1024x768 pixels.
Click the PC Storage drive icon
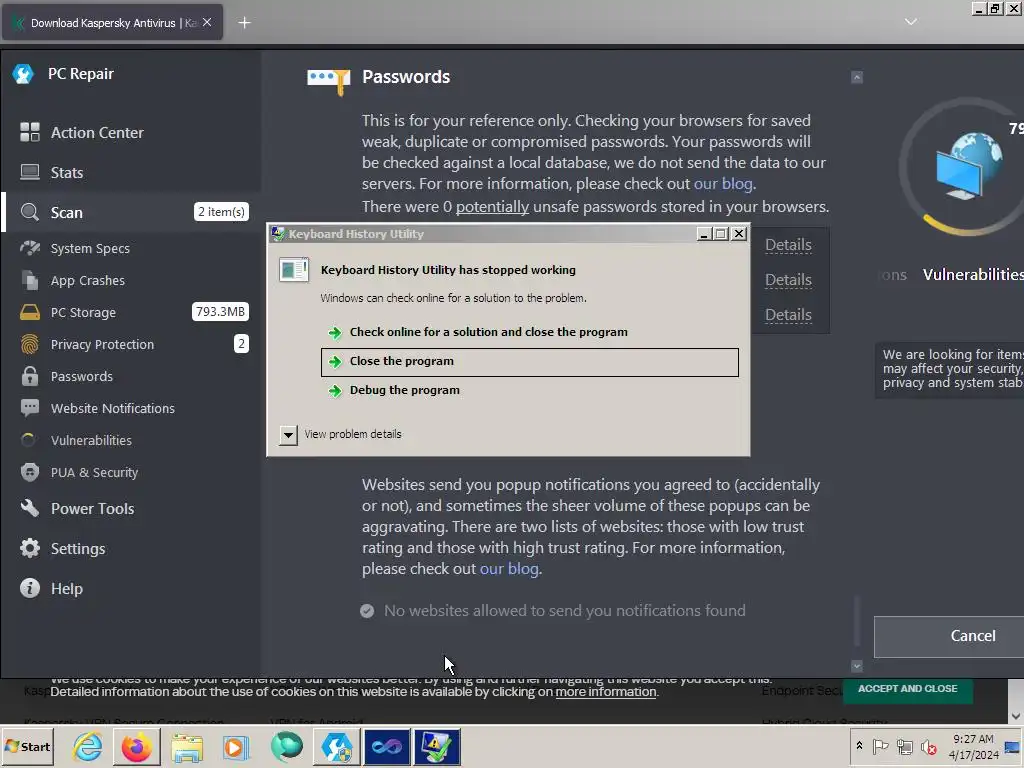[x=29, y=312]
